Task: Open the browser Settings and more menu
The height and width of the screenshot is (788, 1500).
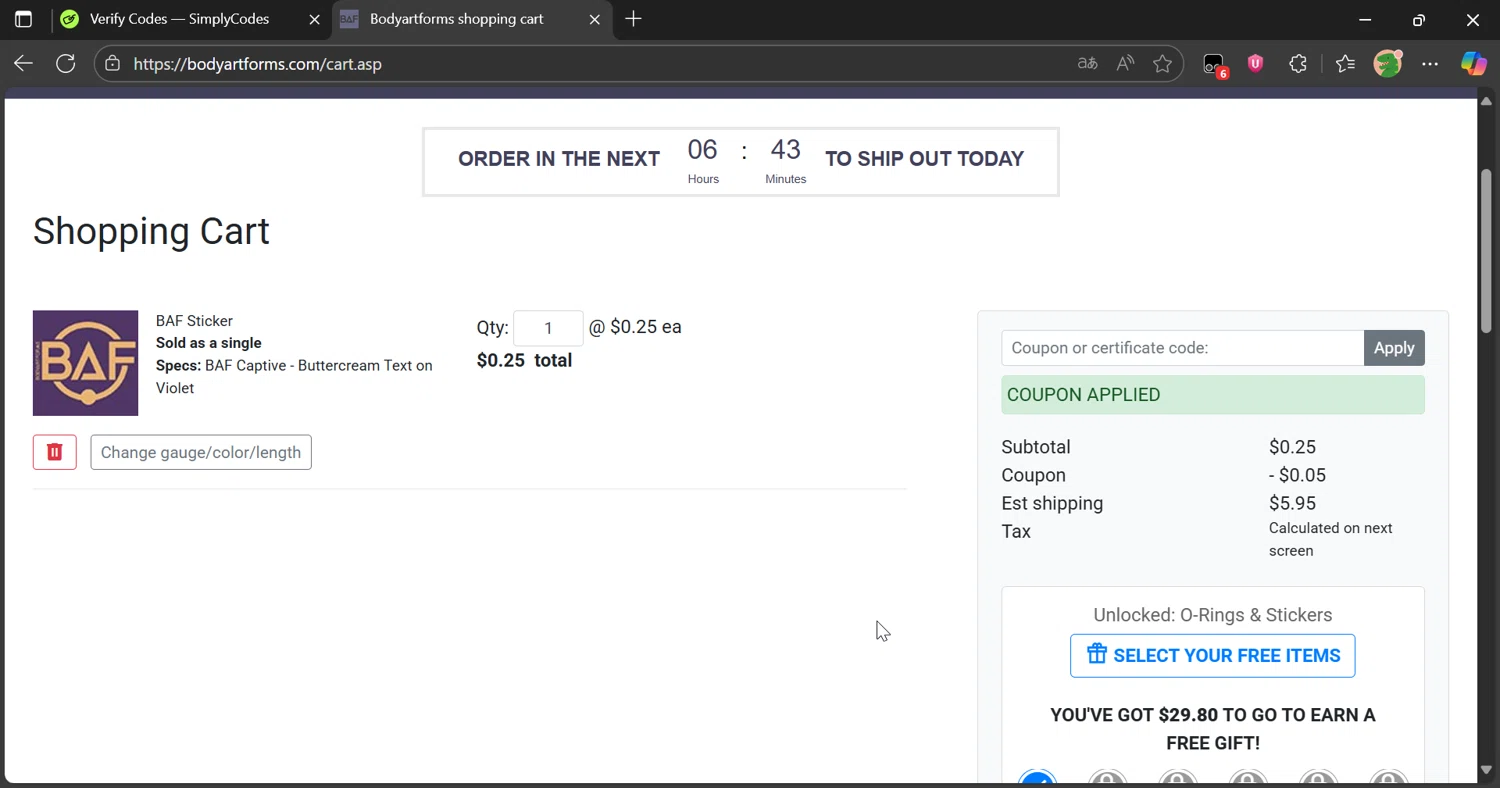Action: pyautogui.click(x=1430, y=64)
